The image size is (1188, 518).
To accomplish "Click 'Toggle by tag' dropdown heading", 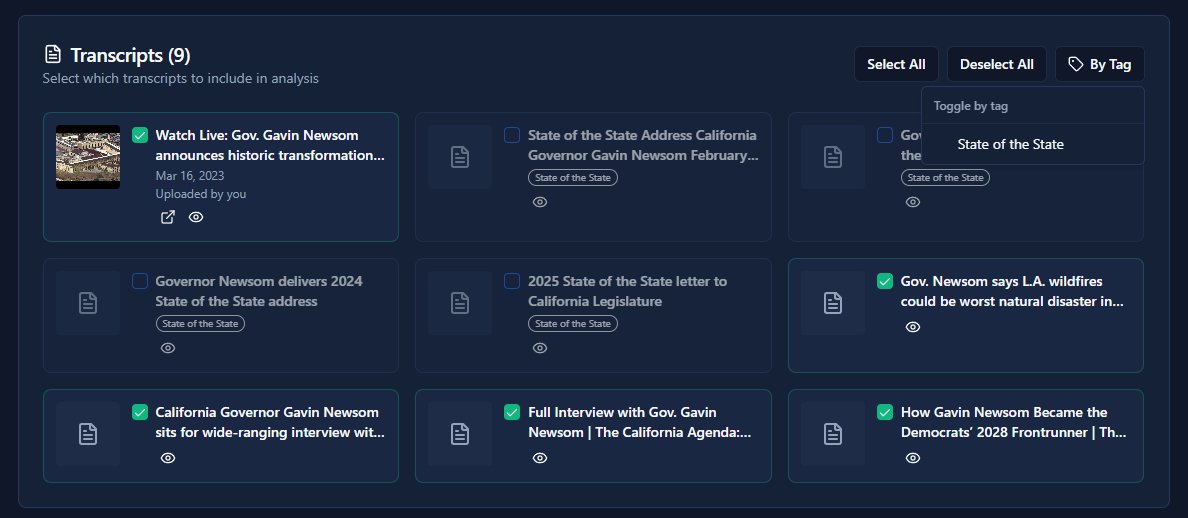I will (971, 106).
